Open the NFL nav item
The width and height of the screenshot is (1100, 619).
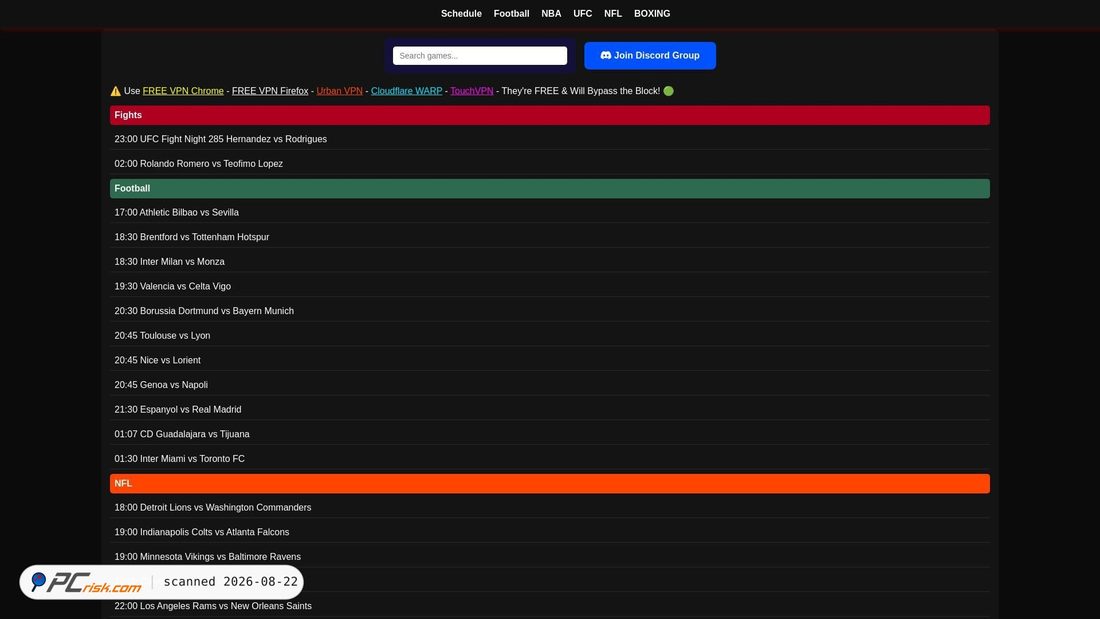pos(612,13)
